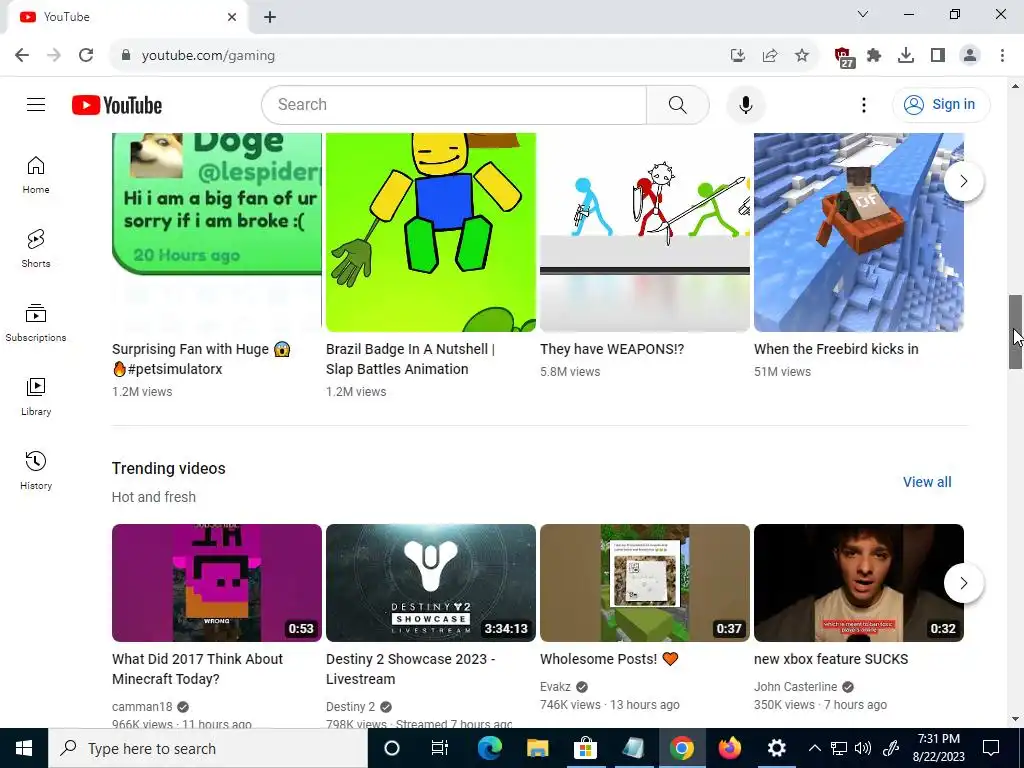The height and width of the screenshot is (768, 1024).
Task: Open Chrome profile avatar
Action: [970, 56]
